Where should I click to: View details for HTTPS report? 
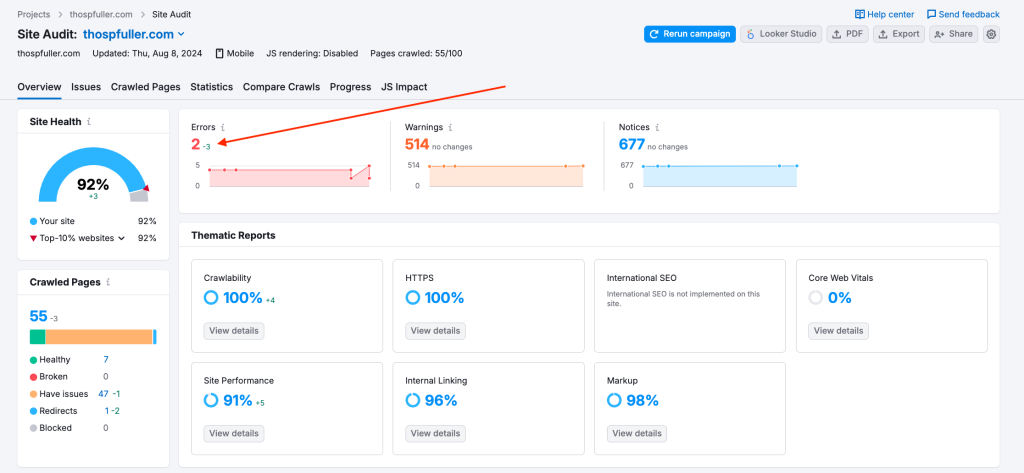point(436,331)
